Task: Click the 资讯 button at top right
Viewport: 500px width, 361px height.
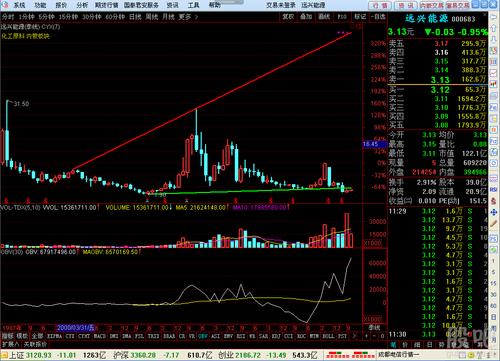Action: (406, 5)
